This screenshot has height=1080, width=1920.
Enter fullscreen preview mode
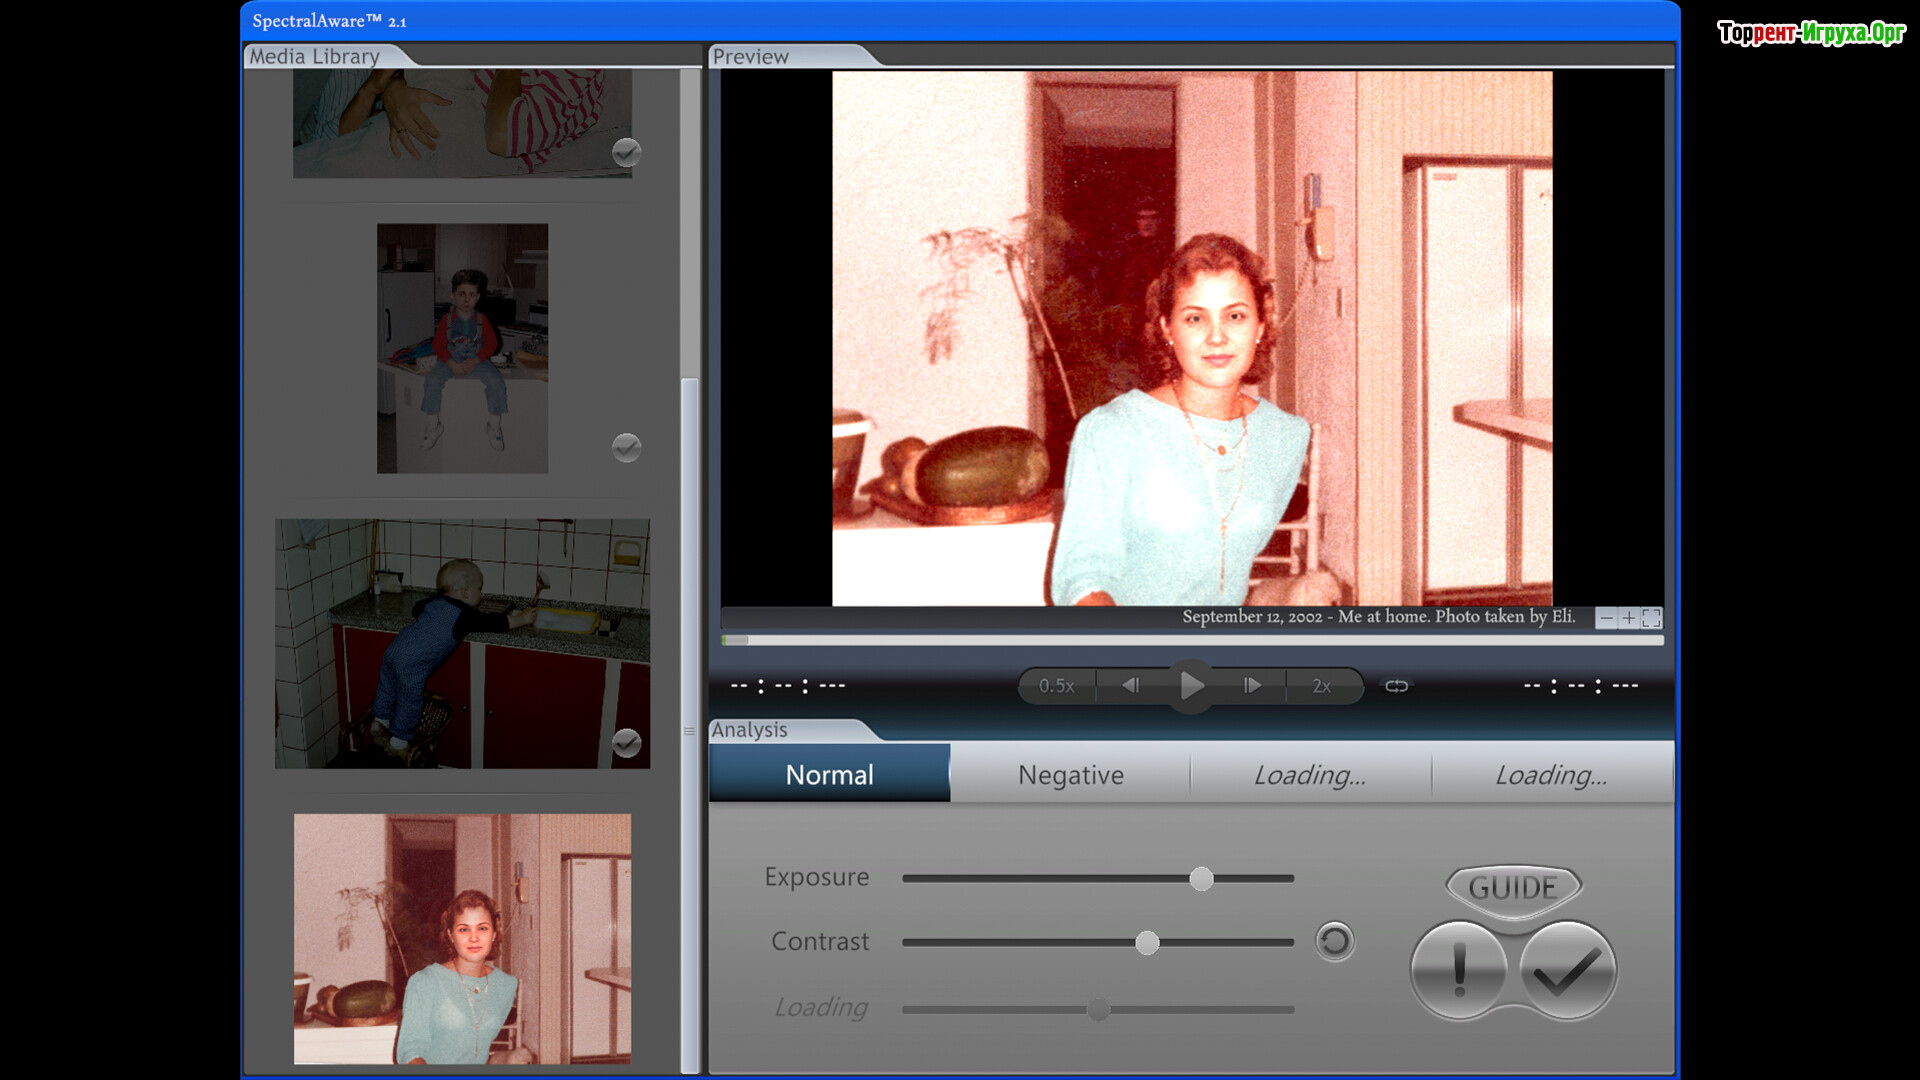click(x=1652, y=618)
